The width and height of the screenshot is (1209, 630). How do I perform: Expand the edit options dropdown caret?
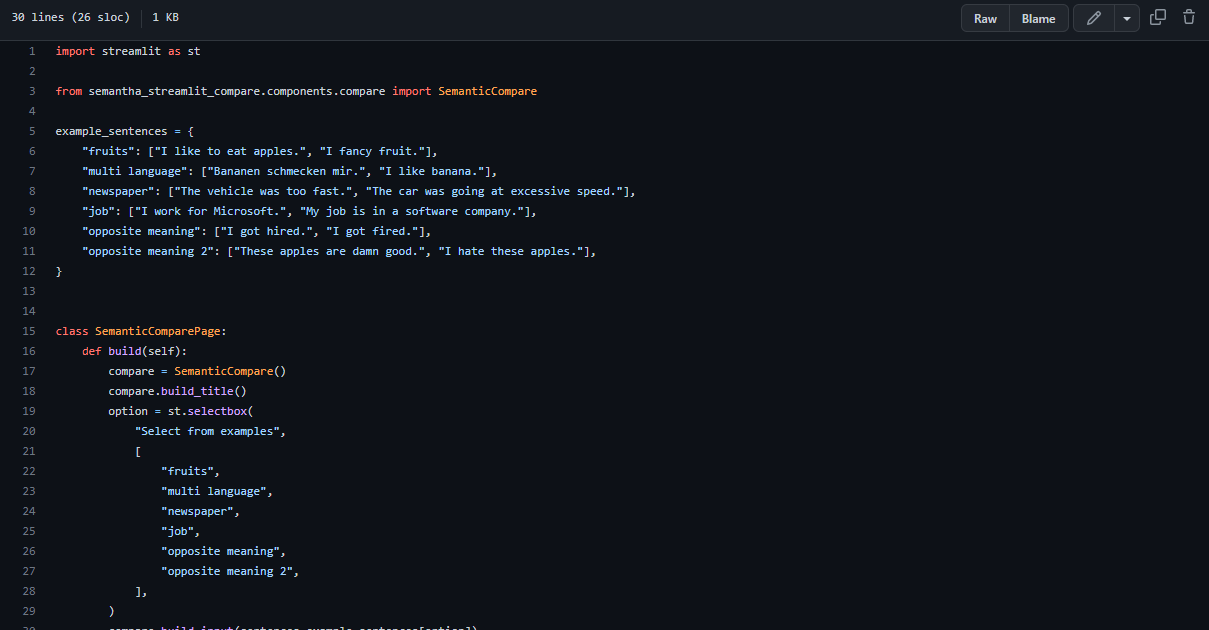point(1125,18)
